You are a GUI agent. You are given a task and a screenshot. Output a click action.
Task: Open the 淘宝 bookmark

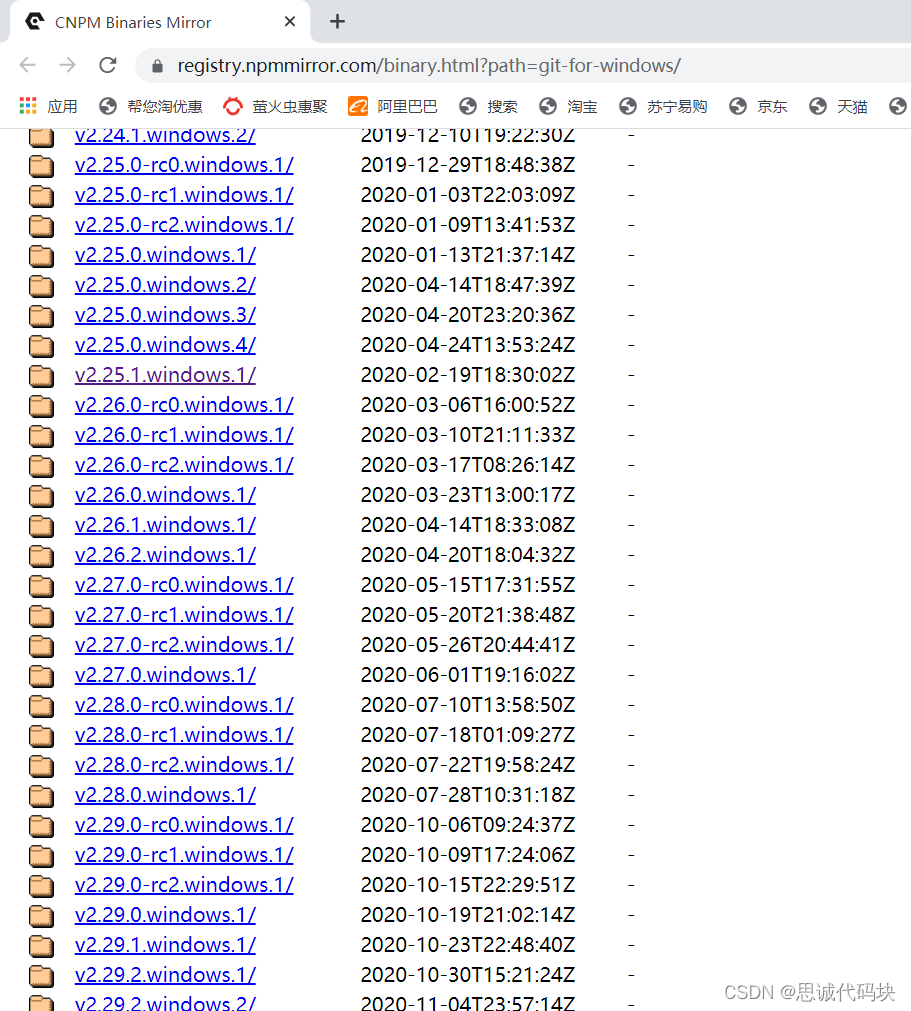coord(569,106)
